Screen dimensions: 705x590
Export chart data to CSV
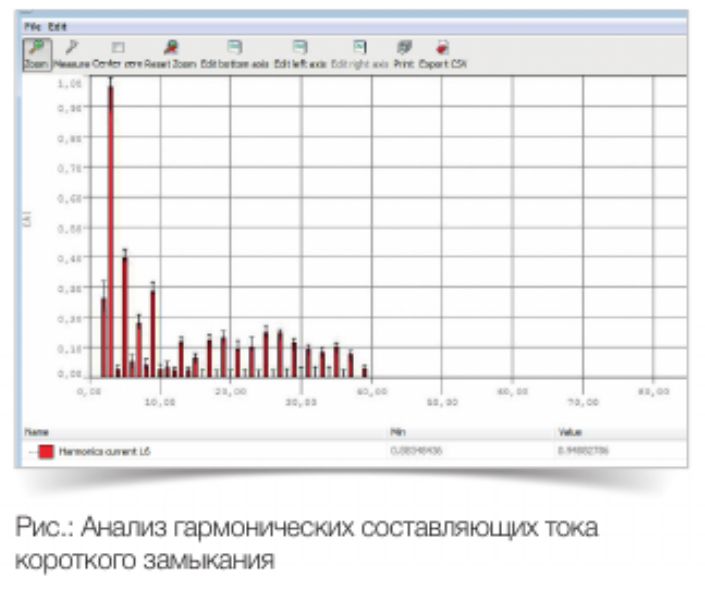click(442, 53)
